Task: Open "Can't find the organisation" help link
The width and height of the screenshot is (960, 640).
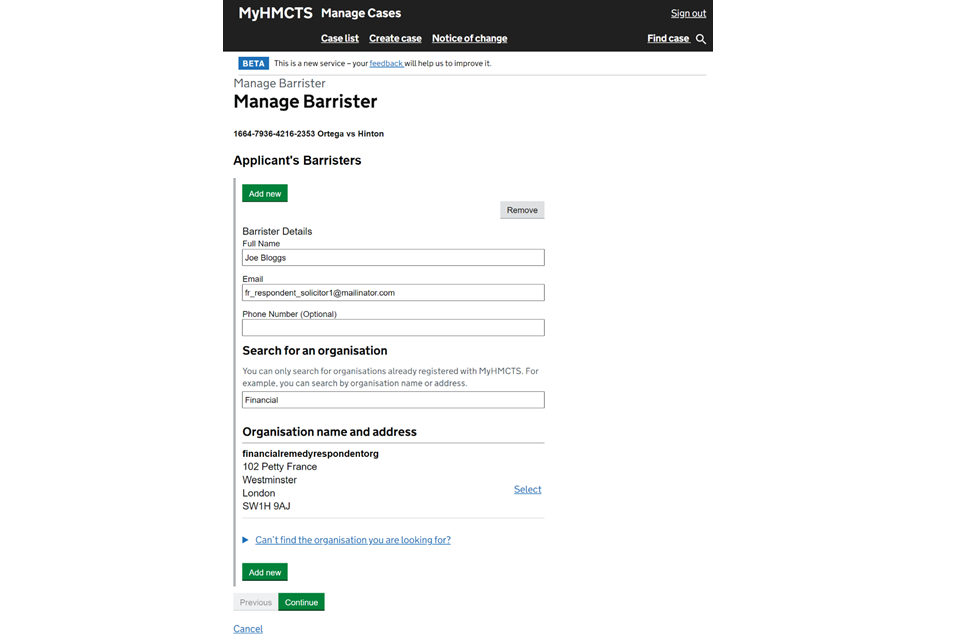Action: [x=353, y=540]
